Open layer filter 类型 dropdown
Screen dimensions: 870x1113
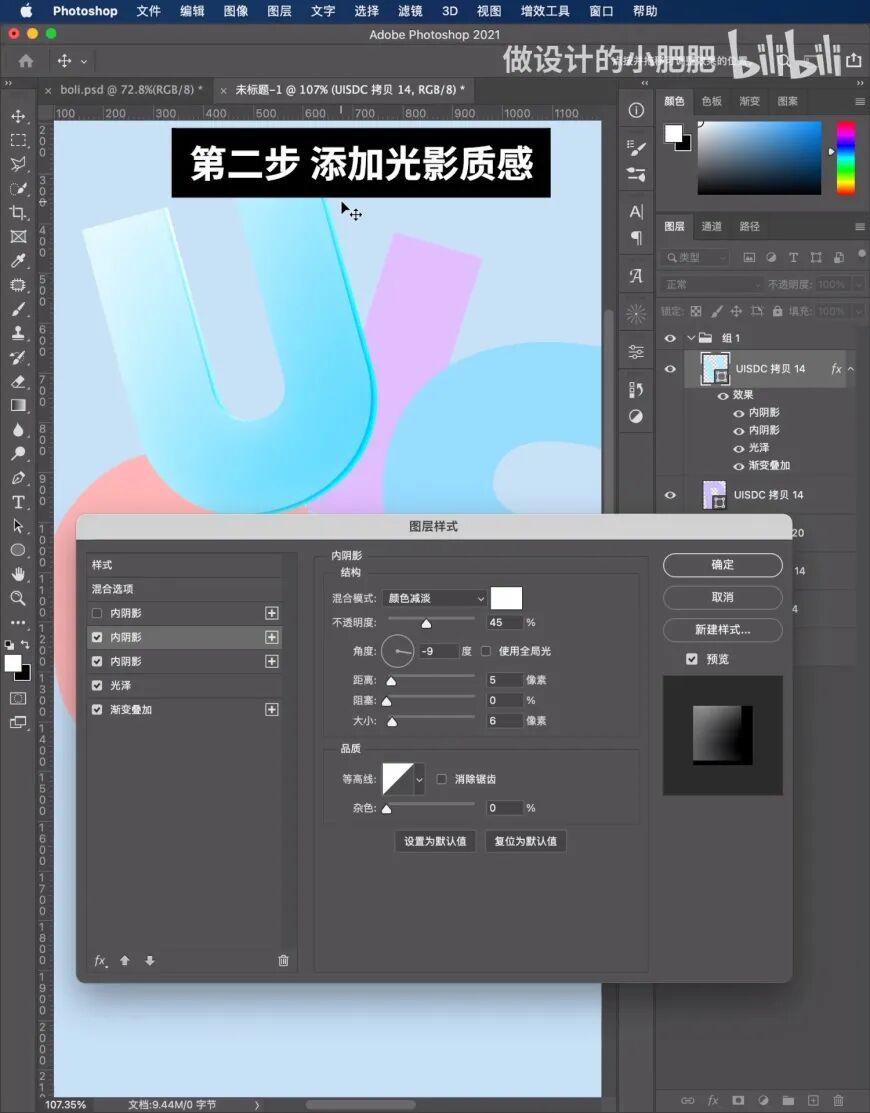coord(695,258)
